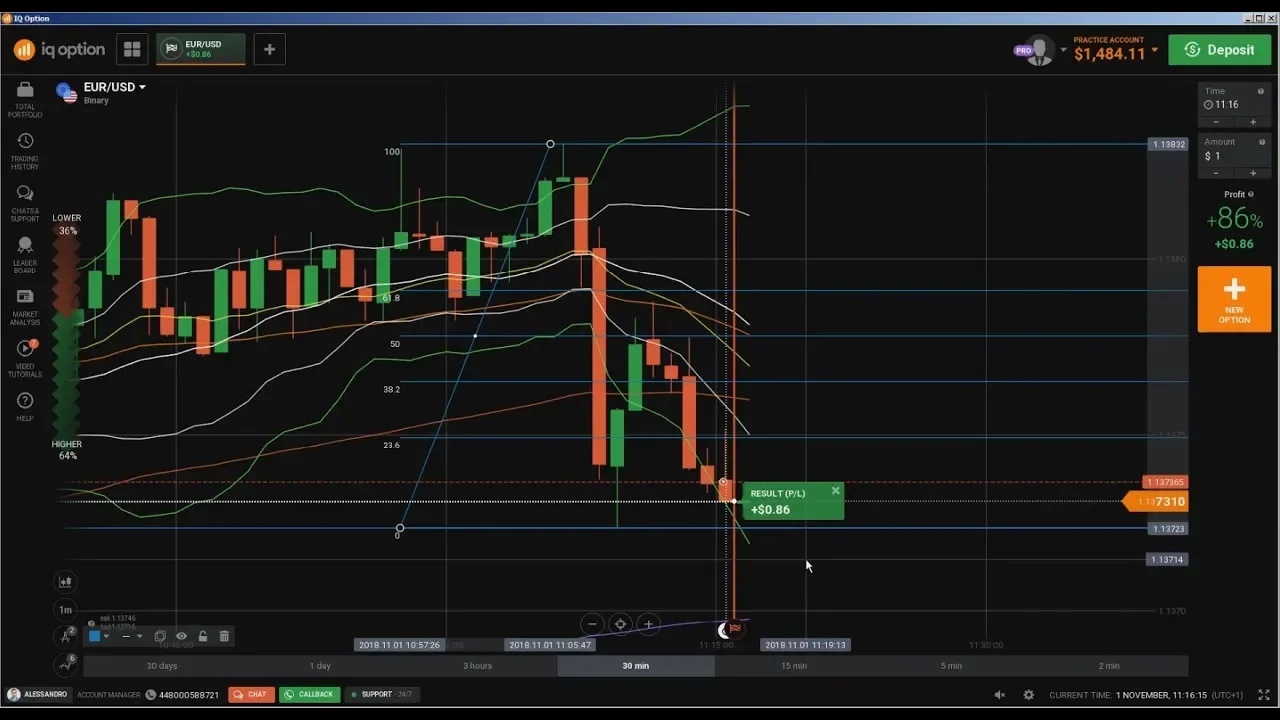Open the Leader Board sidebar icon
The height and width of the screenshot is (720, 1280).
pos(25,255)
